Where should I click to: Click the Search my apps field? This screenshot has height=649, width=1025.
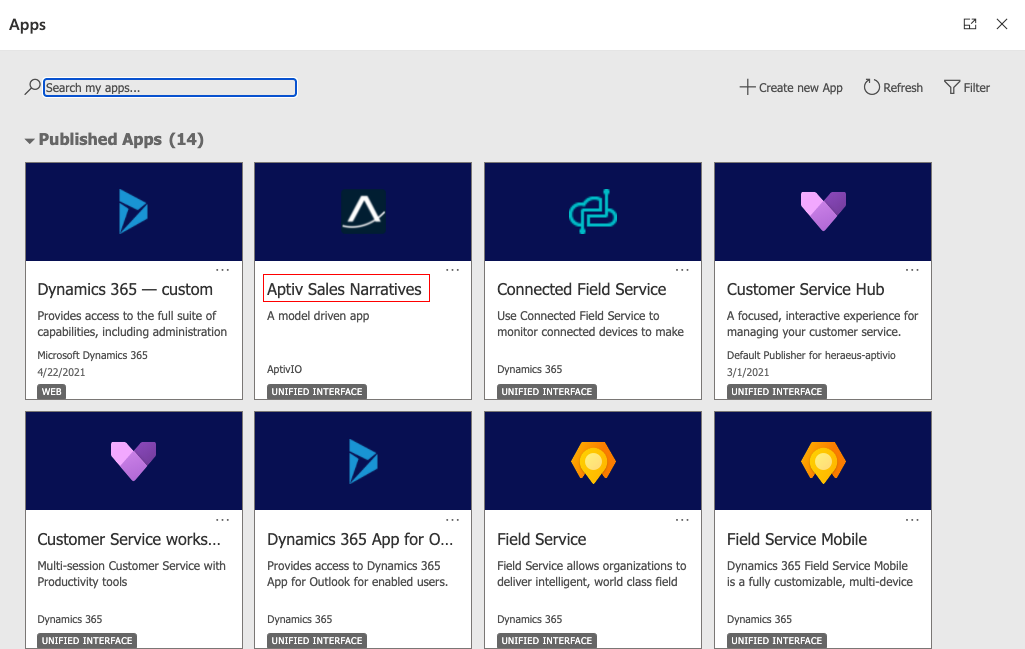[x=170, y=88]
